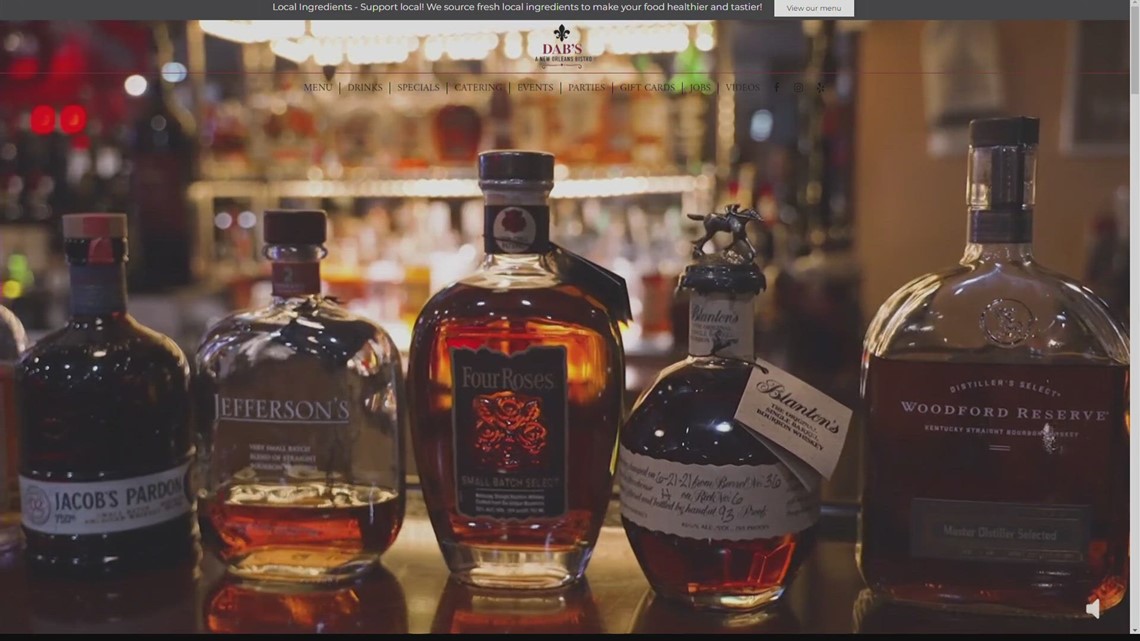Open the Events navigation item
The image size is (1140, 641).
tap(535, 87)
